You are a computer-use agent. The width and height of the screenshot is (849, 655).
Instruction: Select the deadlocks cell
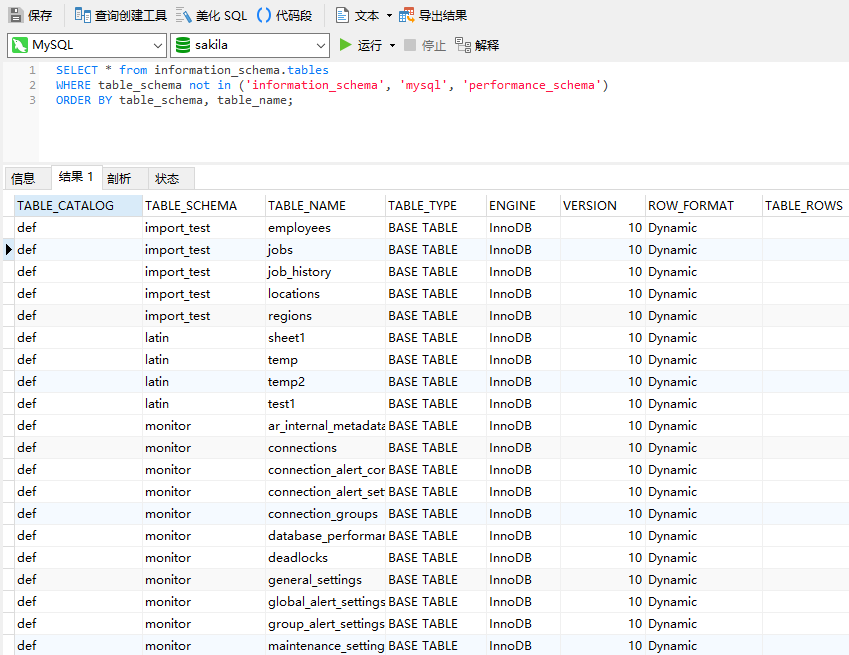pyautogui.click(x=325, y=558)
